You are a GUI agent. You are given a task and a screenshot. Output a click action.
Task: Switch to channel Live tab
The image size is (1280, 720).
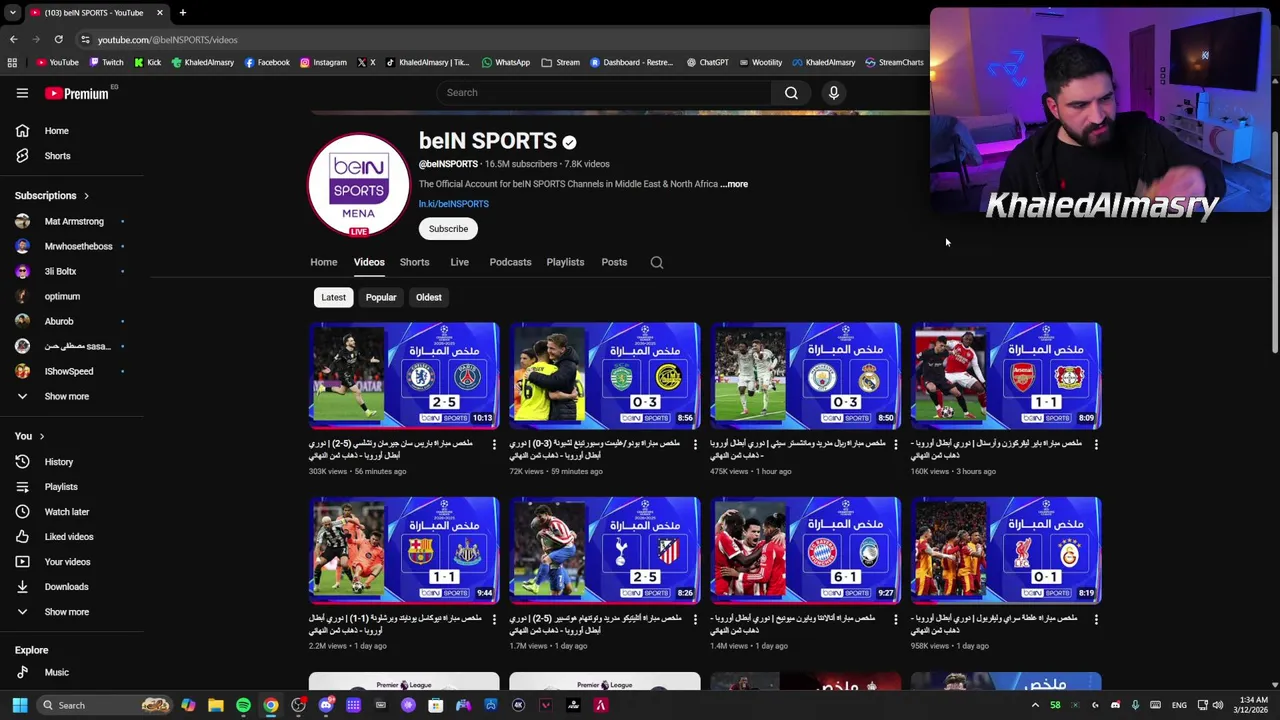459,262
